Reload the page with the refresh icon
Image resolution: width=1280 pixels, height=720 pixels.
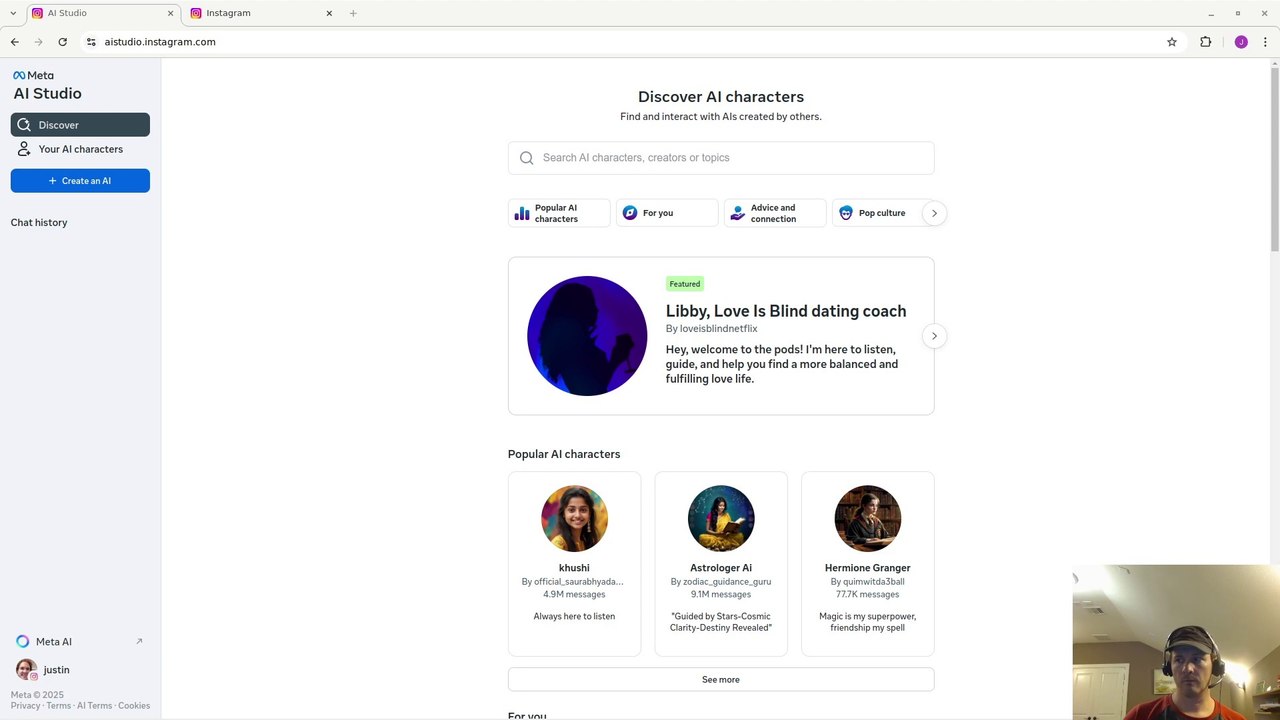tap(62, 42)
